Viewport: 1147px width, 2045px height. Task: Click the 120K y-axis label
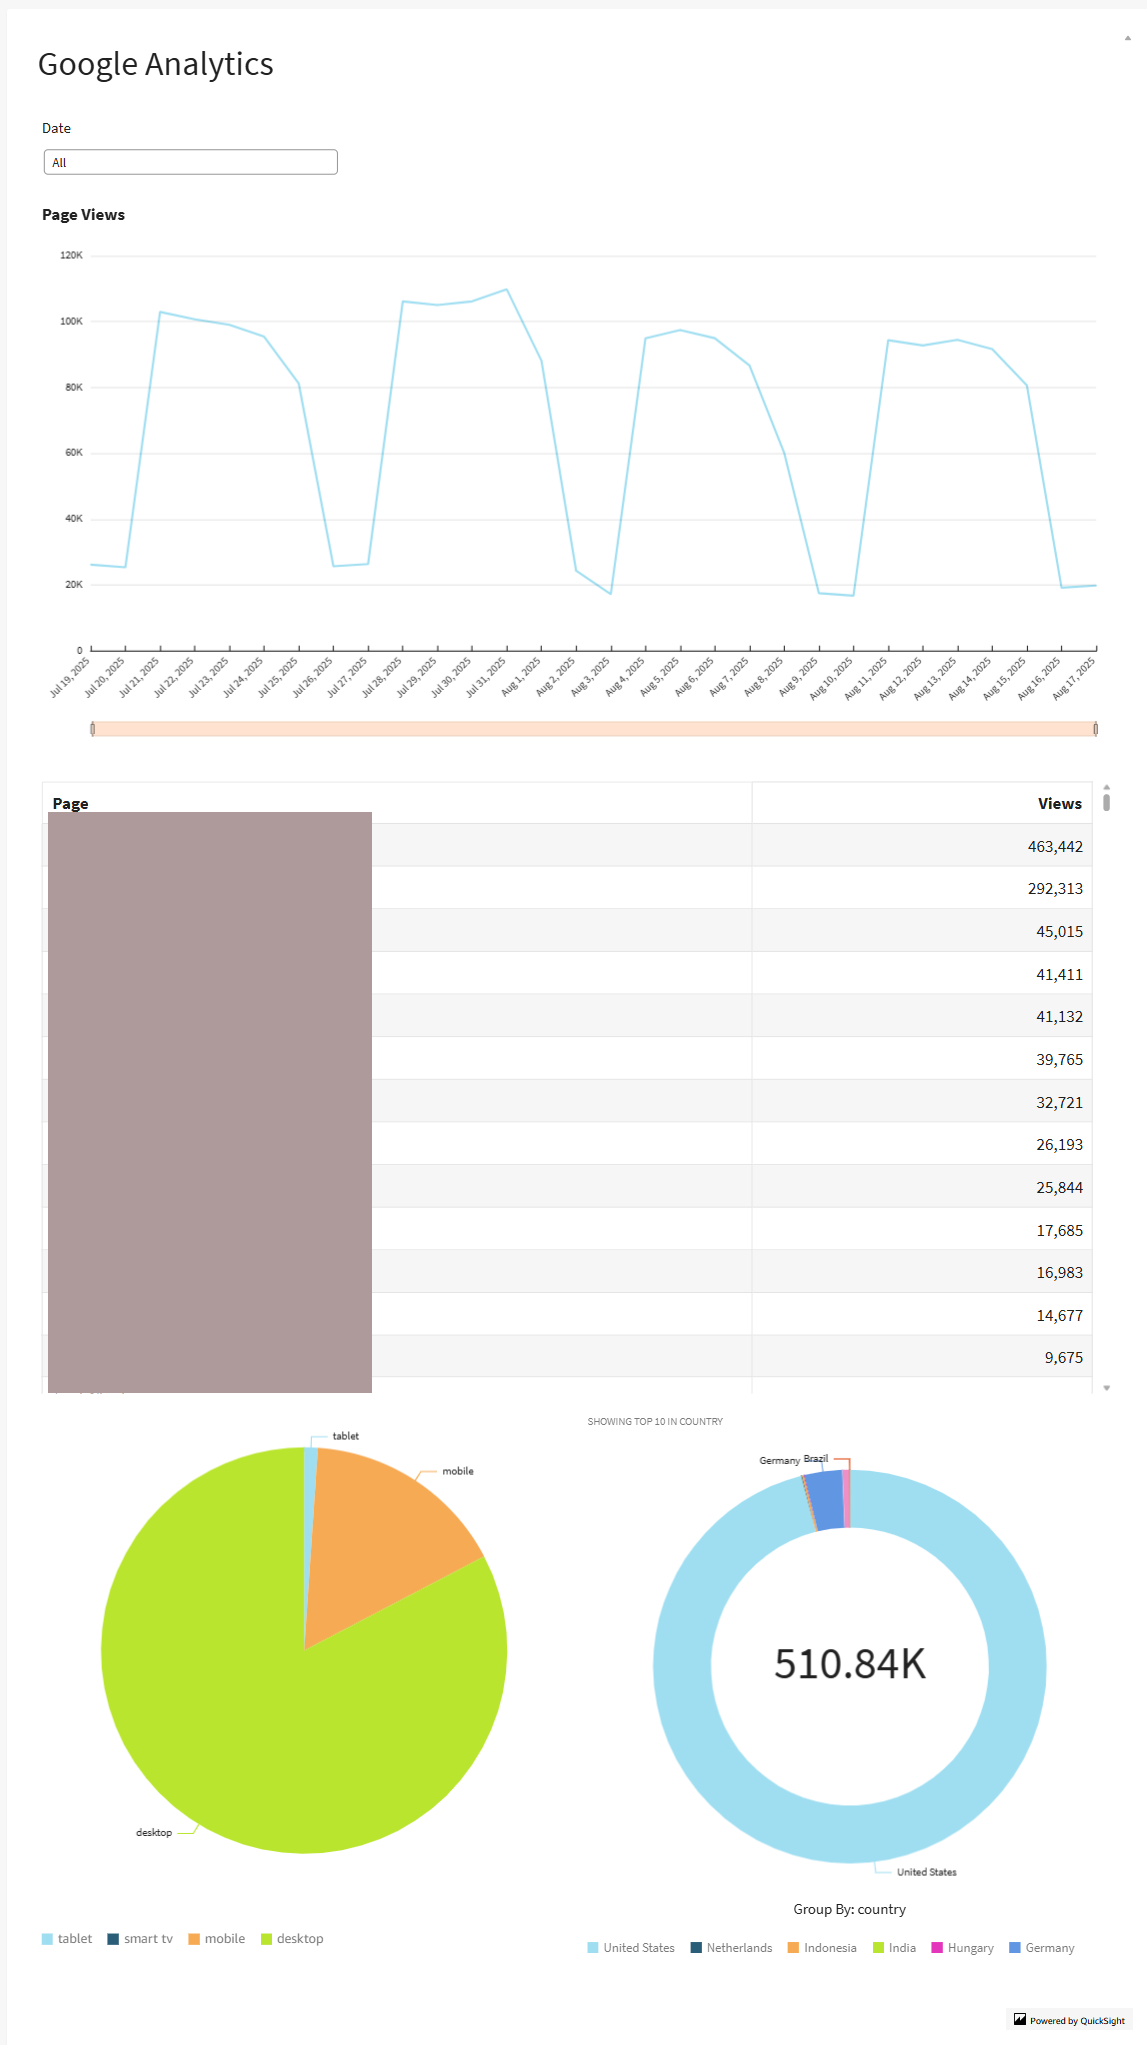click(x=72, y=255)
